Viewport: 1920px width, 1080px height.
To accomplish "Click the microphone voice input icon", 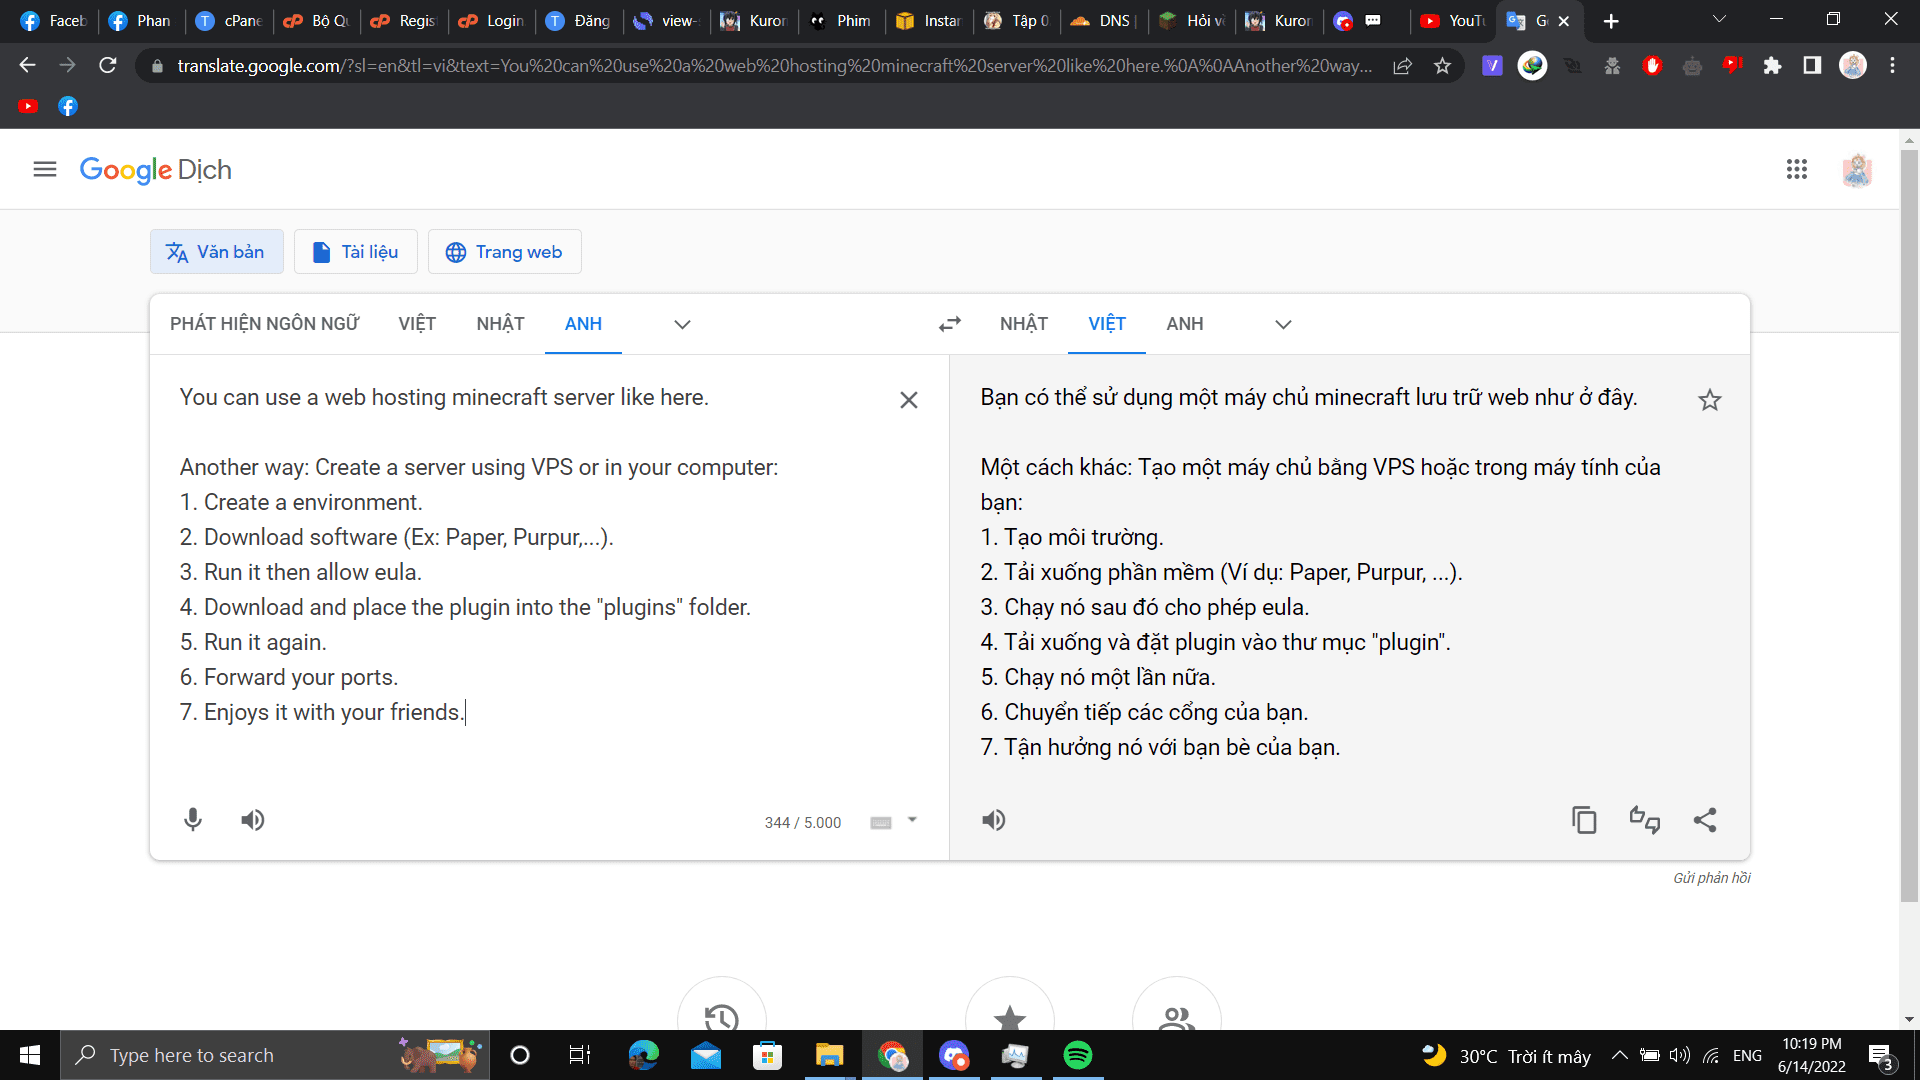I will 193,820.
